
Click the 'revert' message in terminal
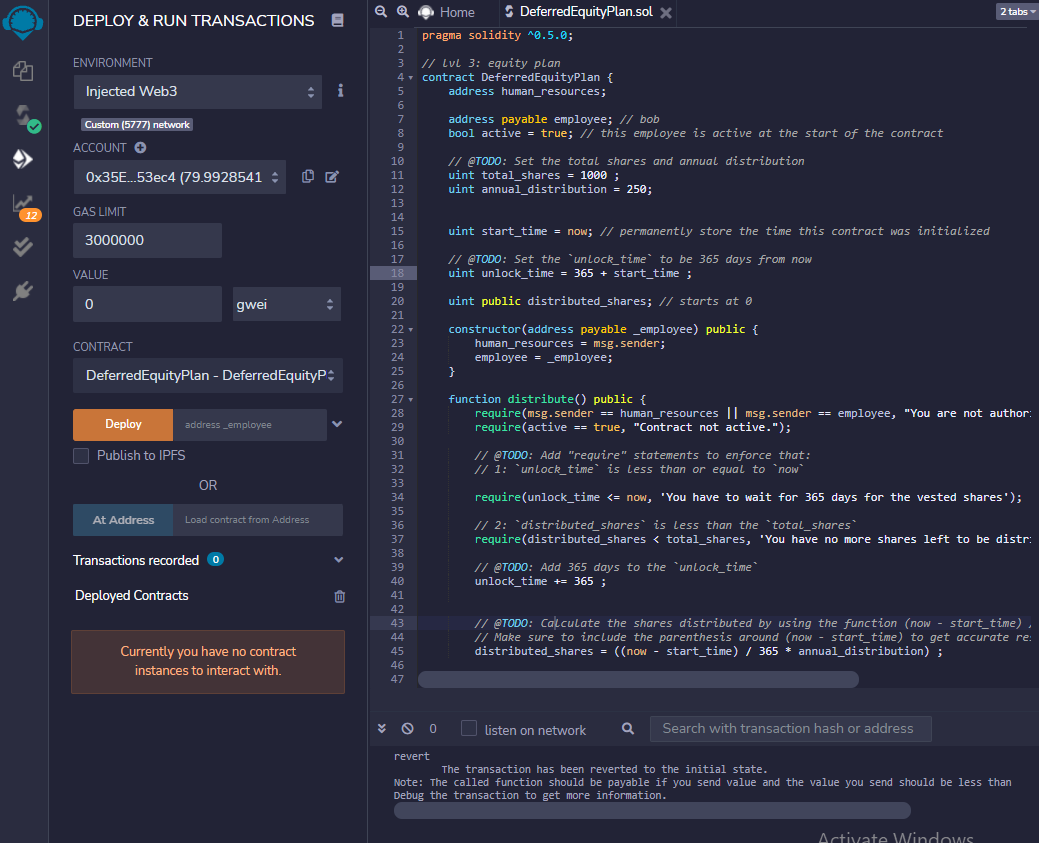(x=411, y=756)
